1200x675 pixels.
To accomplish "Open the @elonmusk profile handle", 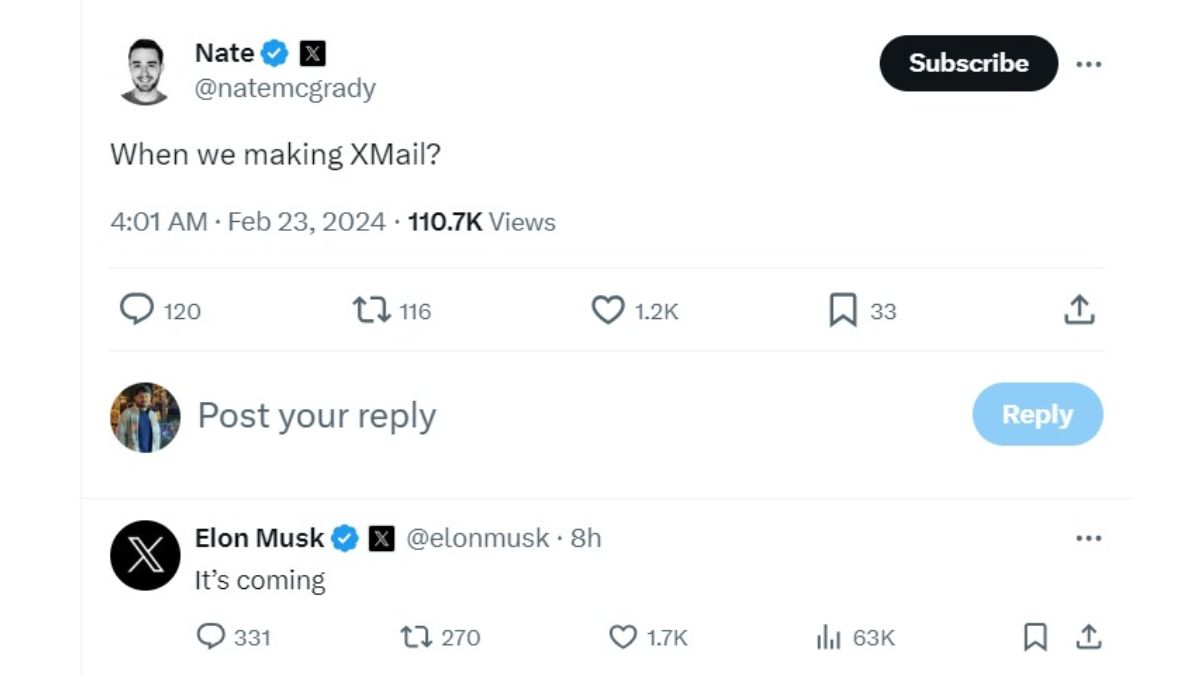I will coord(478,538).
